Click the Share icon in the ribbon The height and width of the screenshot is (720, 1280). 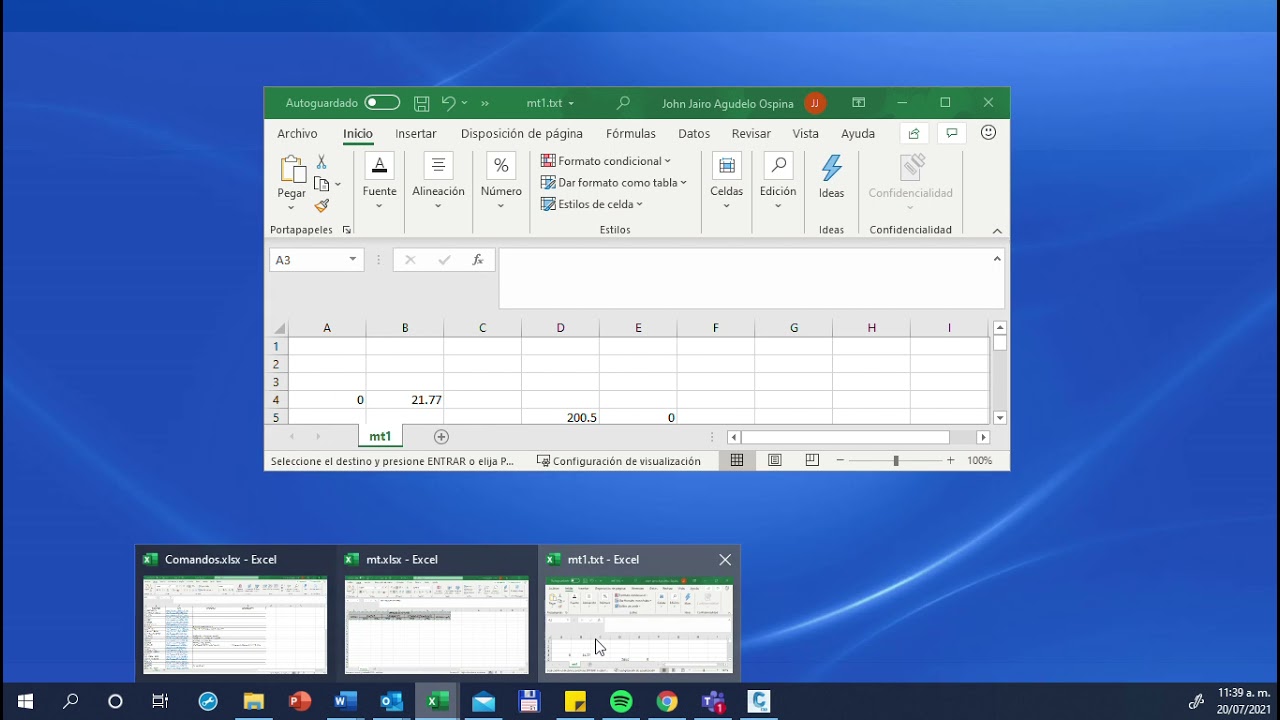click(913, 133)
